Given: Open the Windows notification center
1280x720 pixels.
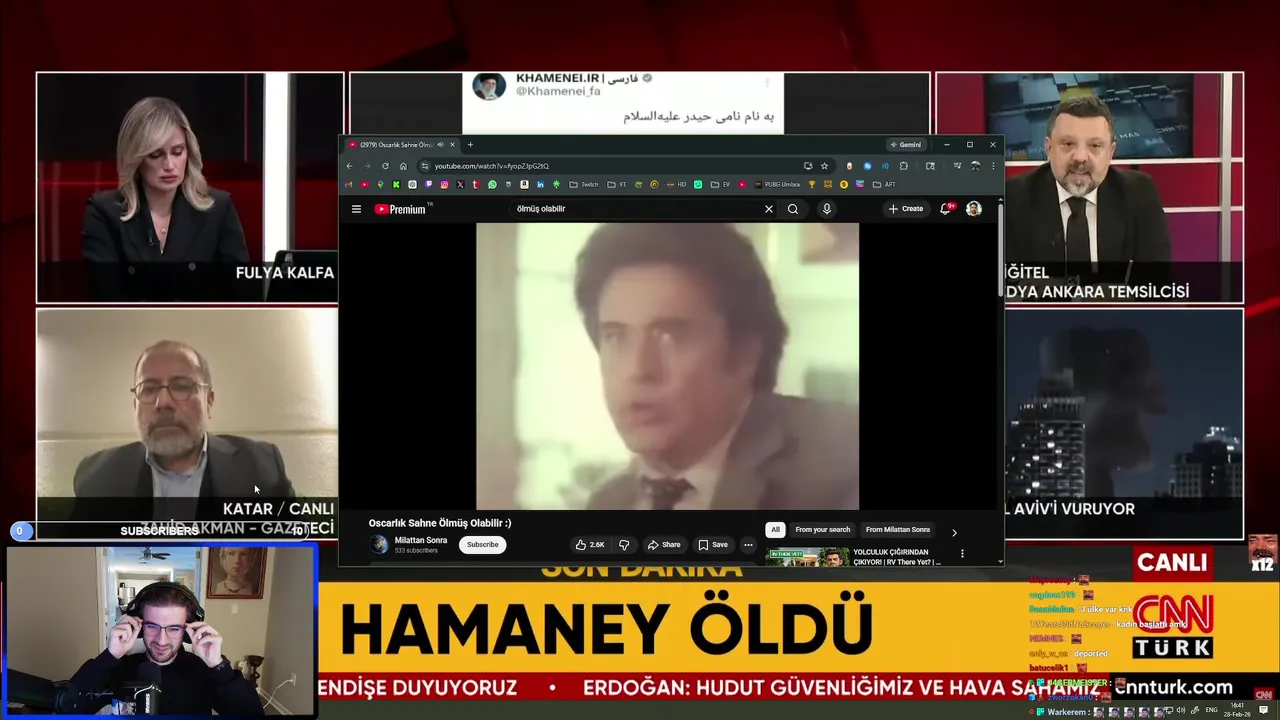Looking at the screenshot, I should [x=1263, y=710].
